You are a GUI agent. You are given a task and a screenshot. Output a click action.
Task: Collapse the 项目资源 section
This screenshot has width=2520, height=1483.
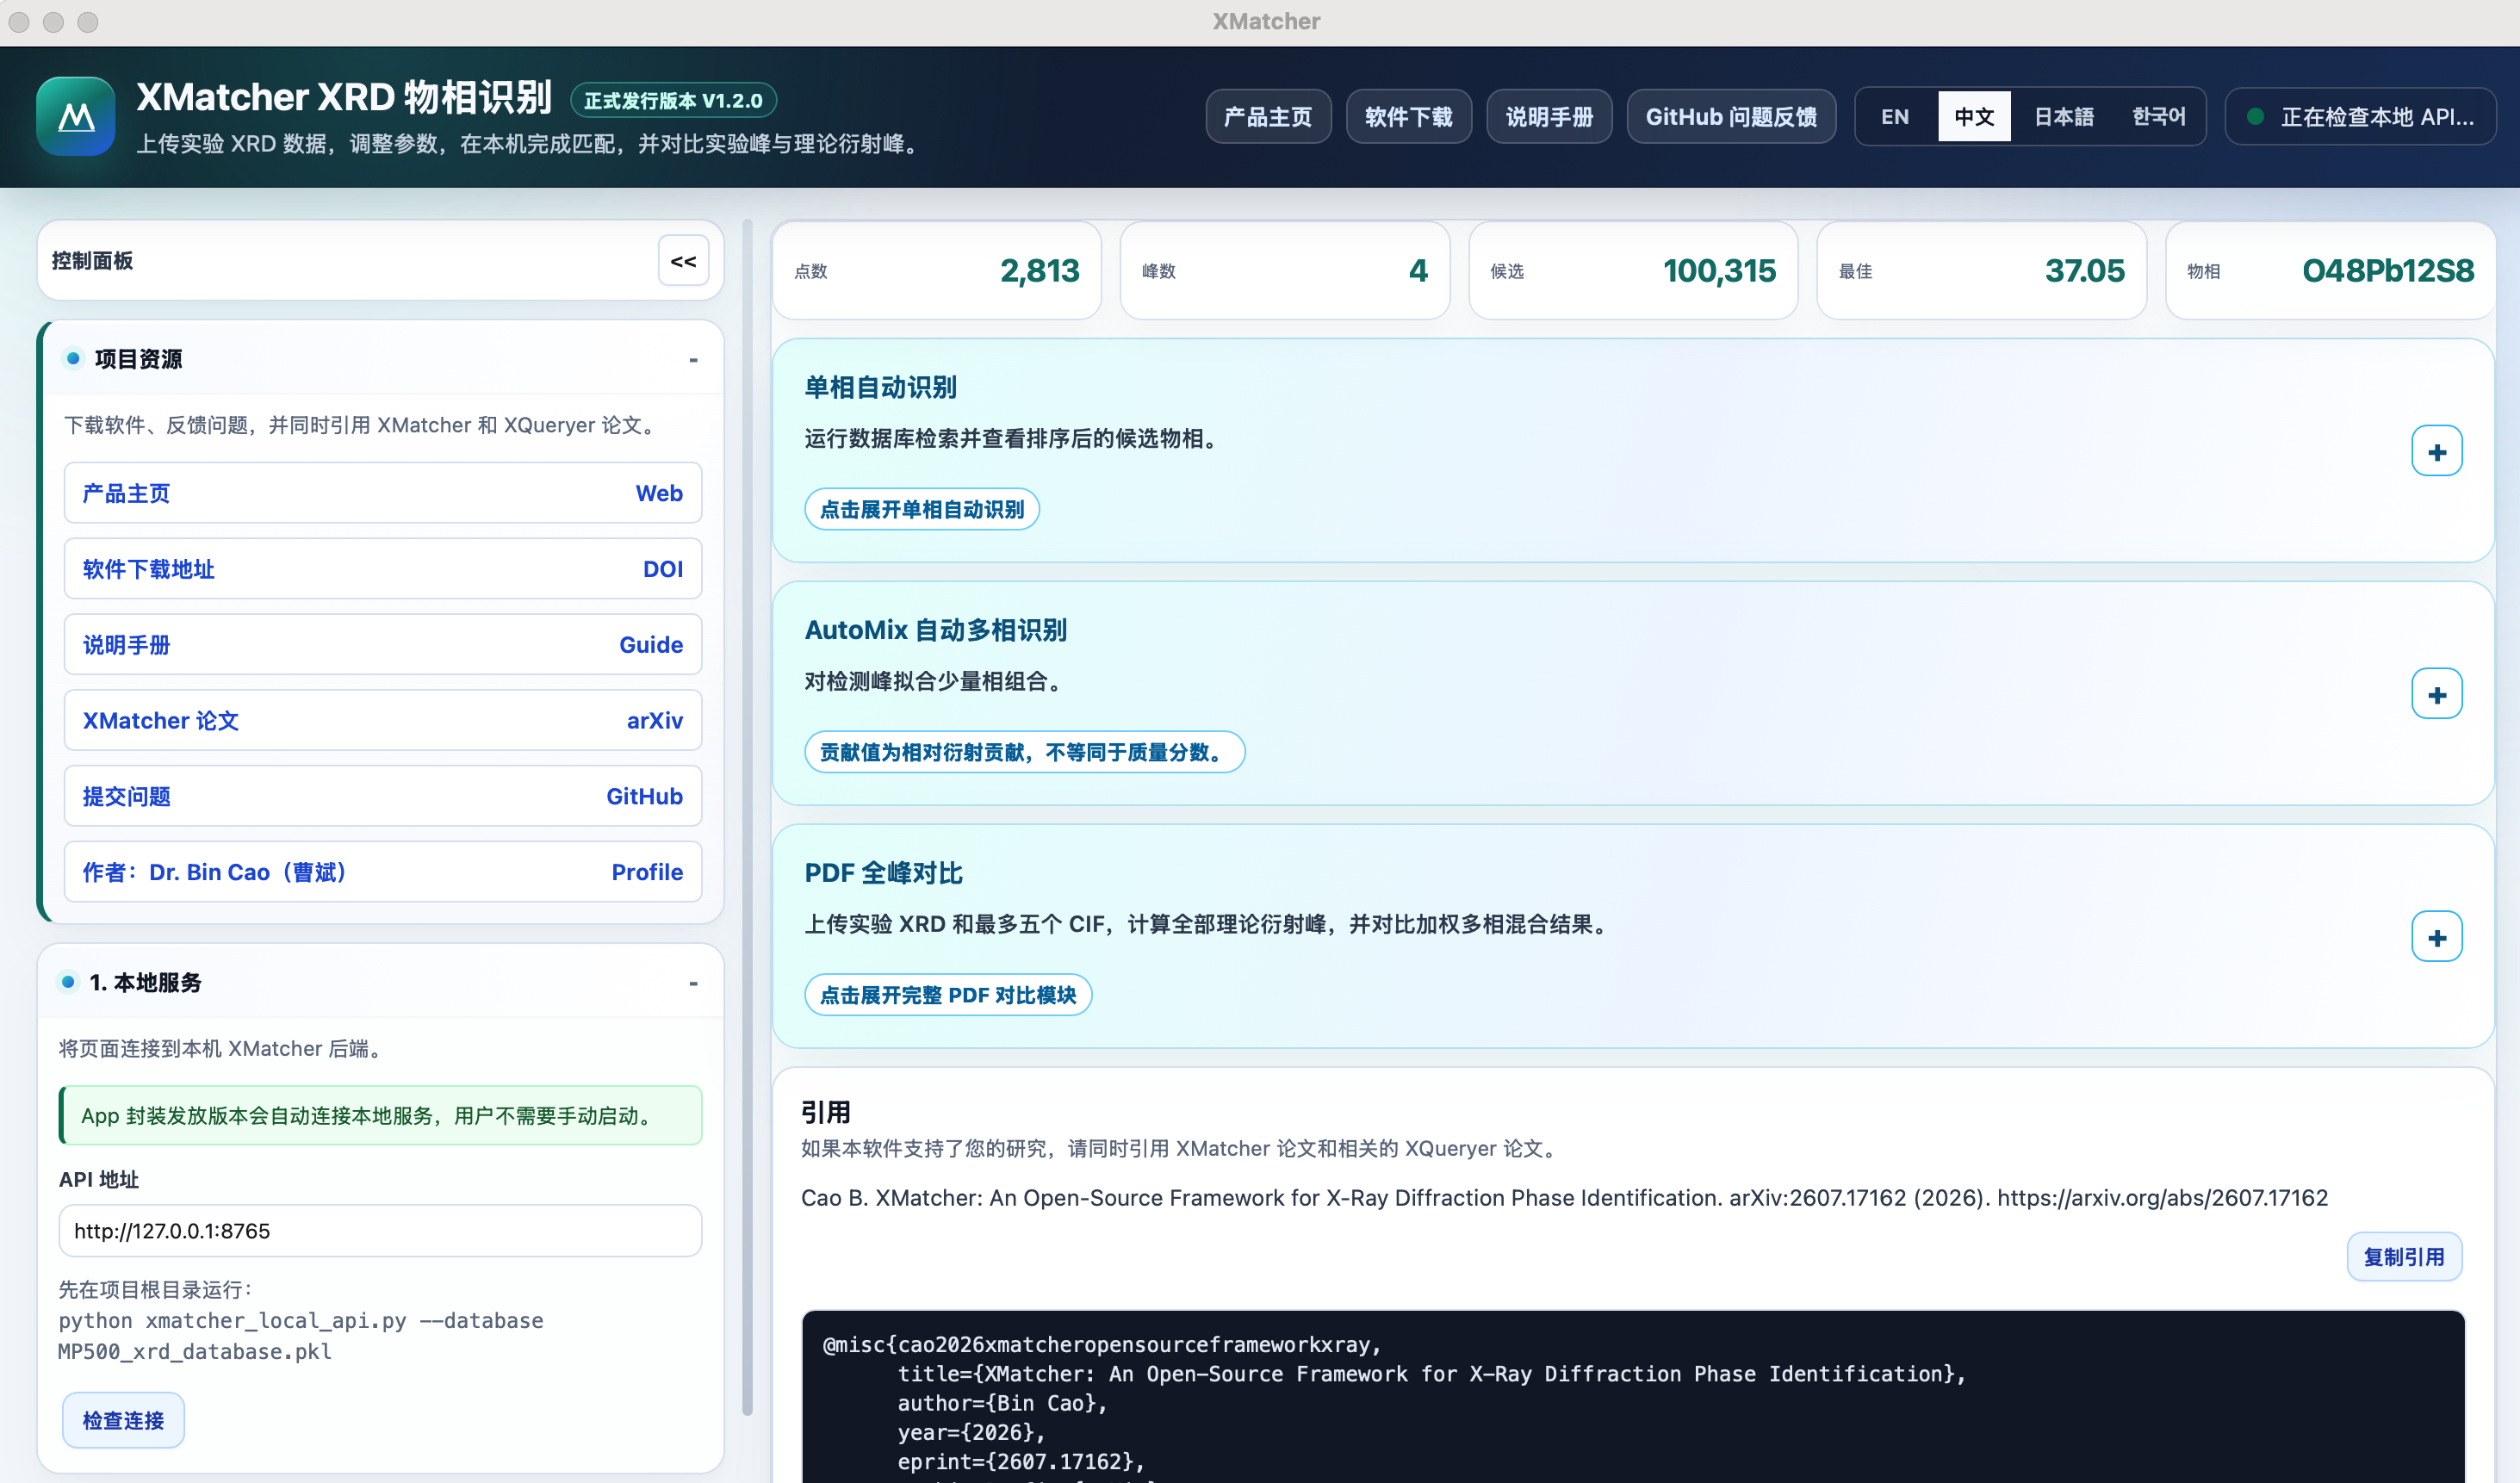pyautogui.click(x=693, y=359)
